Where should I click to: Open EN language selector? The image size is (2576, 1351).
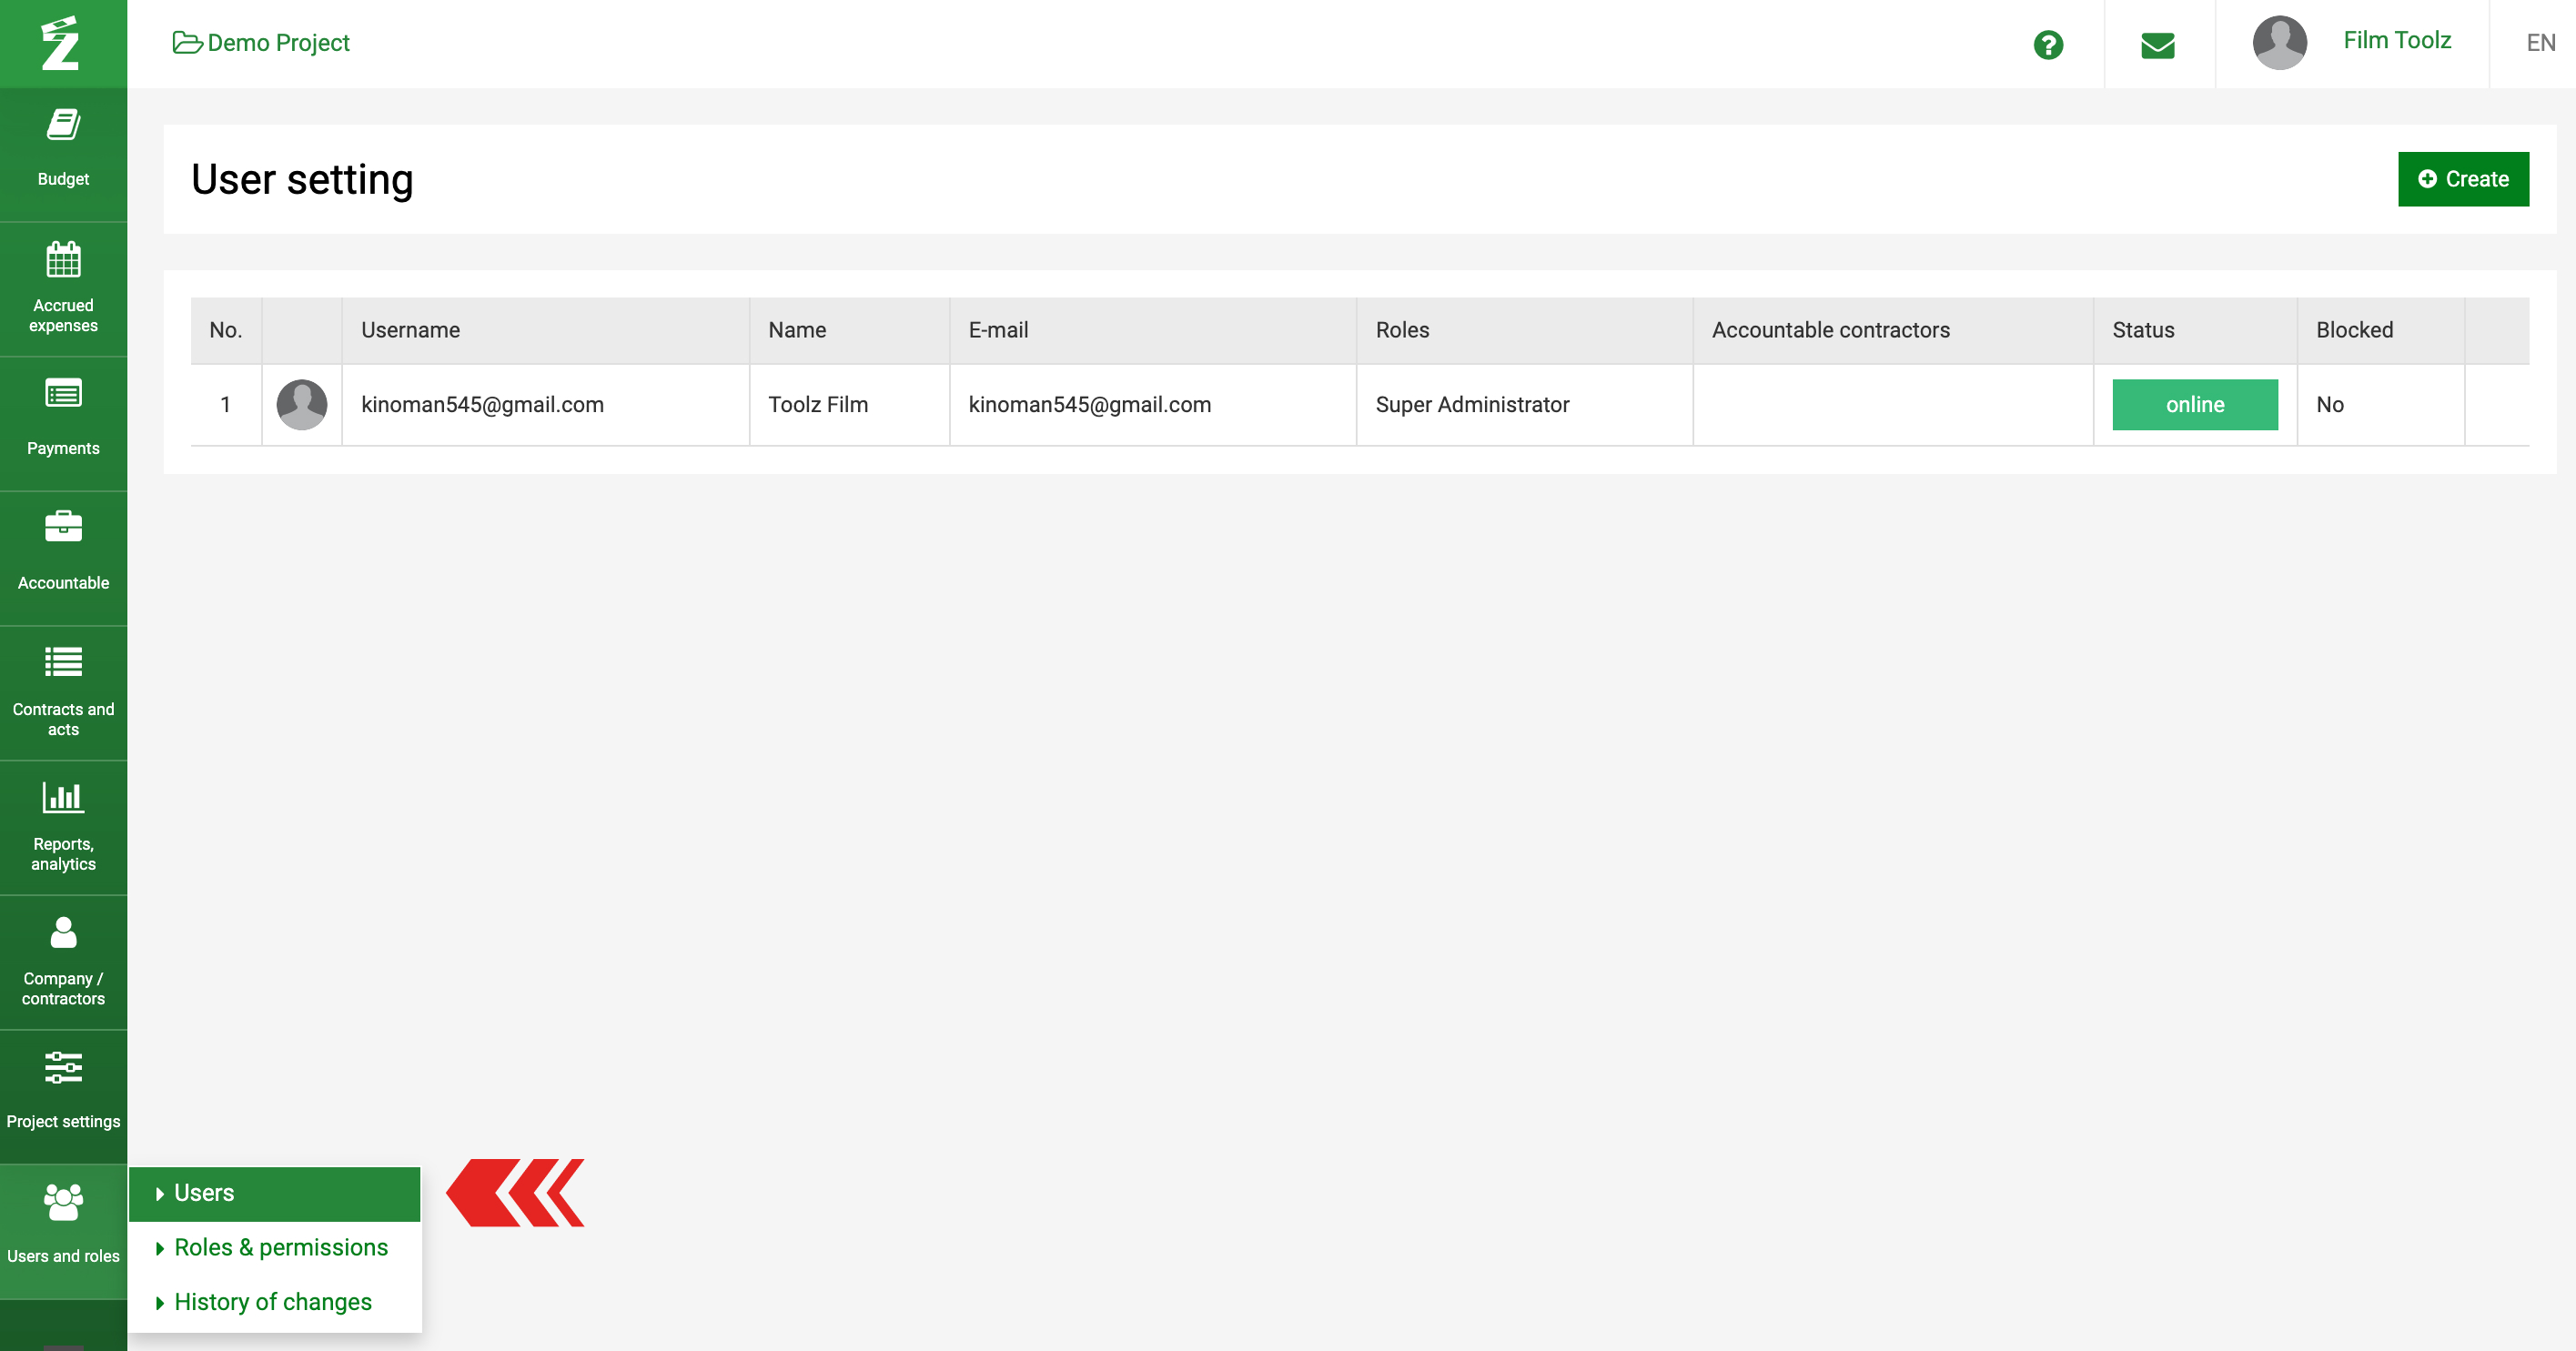[2540, 43]
